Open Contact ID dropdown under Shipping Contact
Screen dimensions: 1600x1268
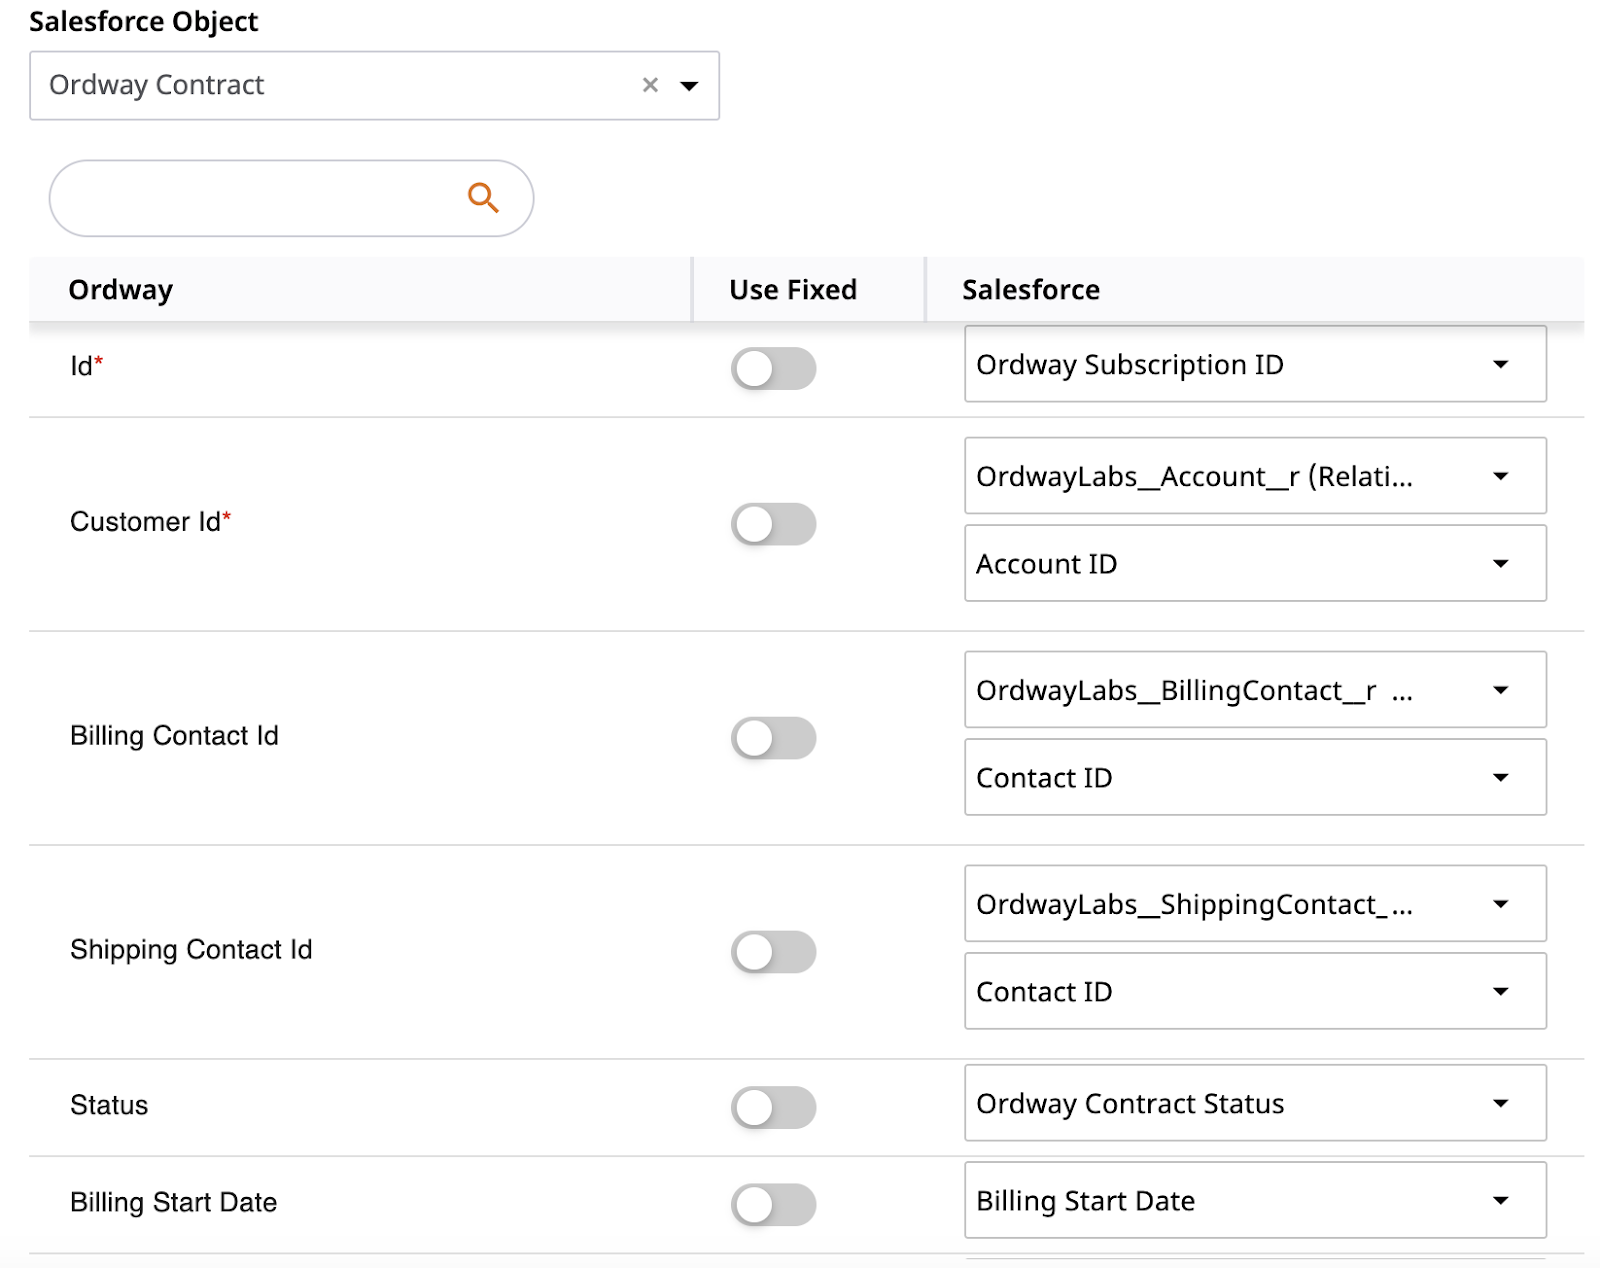tap(1255, 991)
